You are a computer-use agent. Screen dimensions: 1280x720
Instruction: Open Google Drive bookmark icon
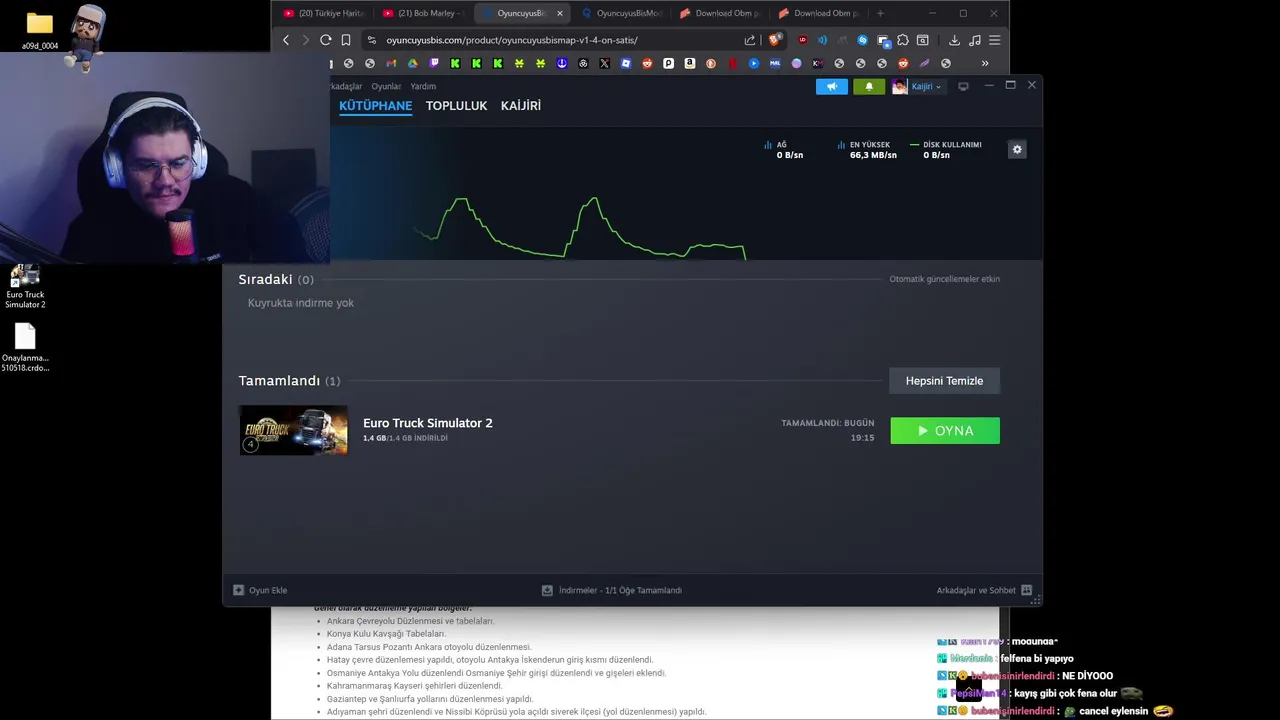[412, 63]
